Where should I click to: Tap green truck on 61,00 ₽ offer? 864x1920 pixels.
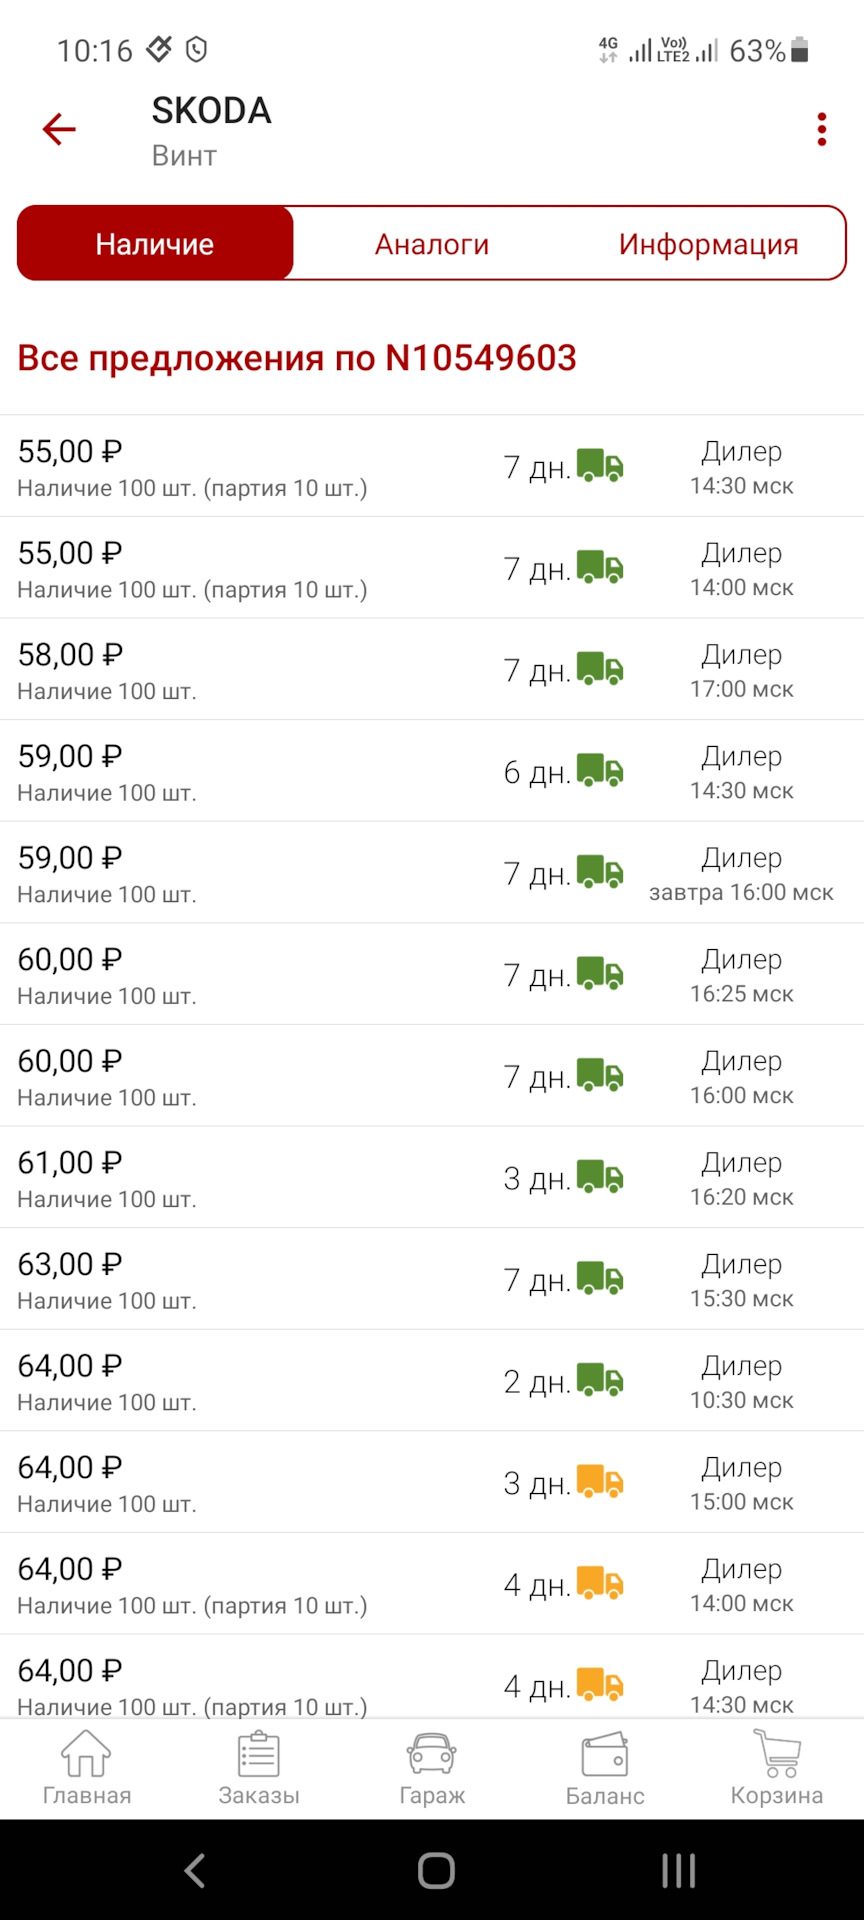[600, 1177]
